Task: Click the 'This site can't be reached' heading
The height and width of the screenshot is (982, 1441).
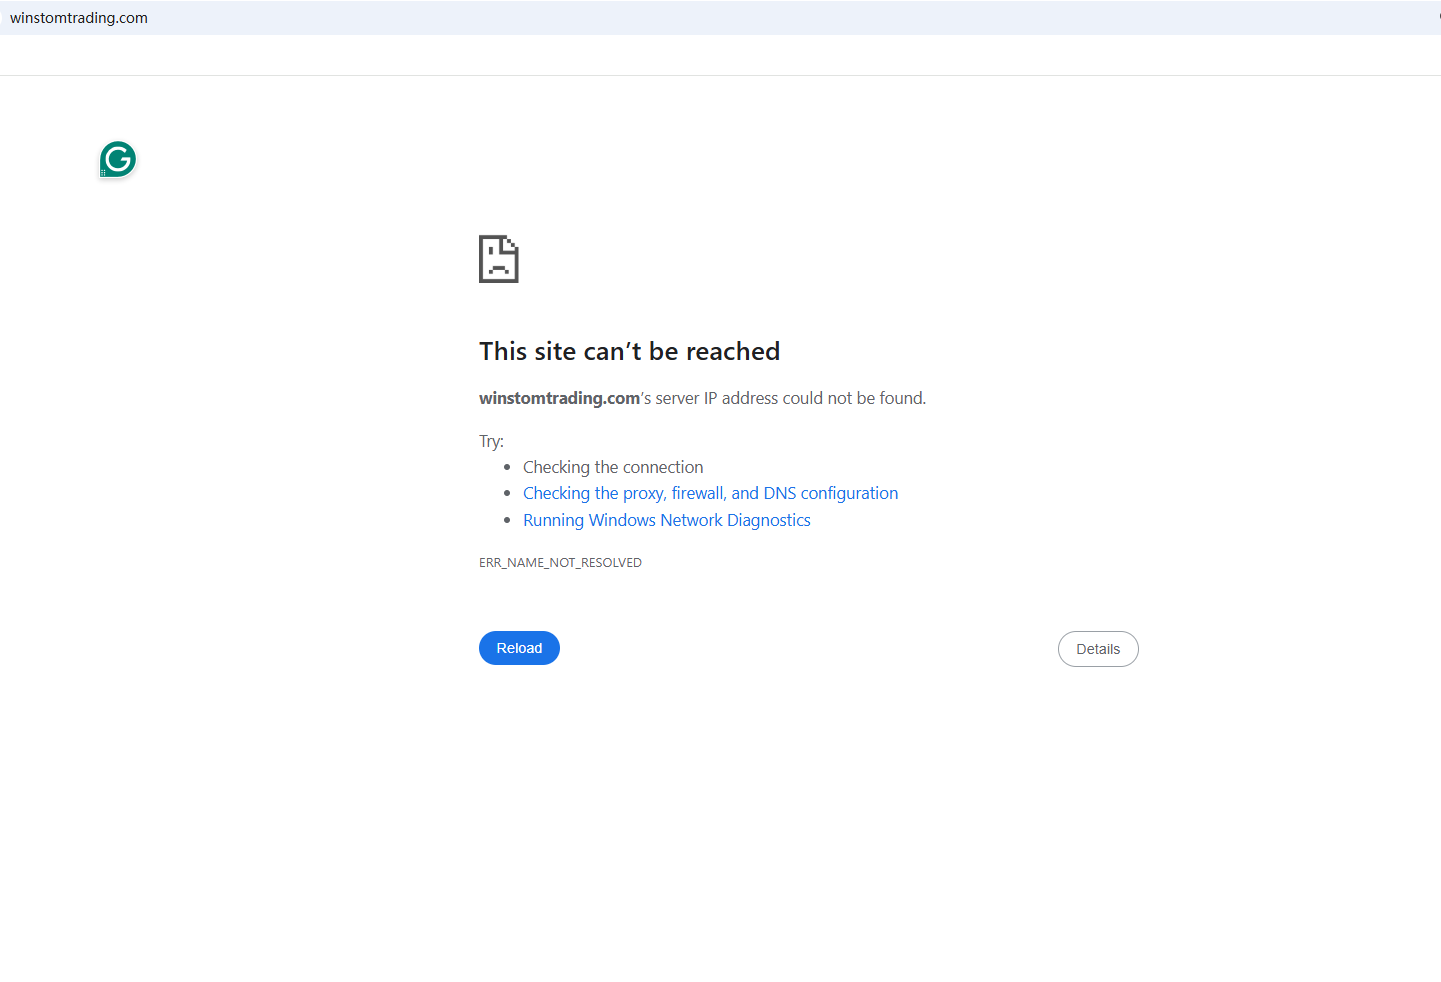Action: tap(630, 351)
